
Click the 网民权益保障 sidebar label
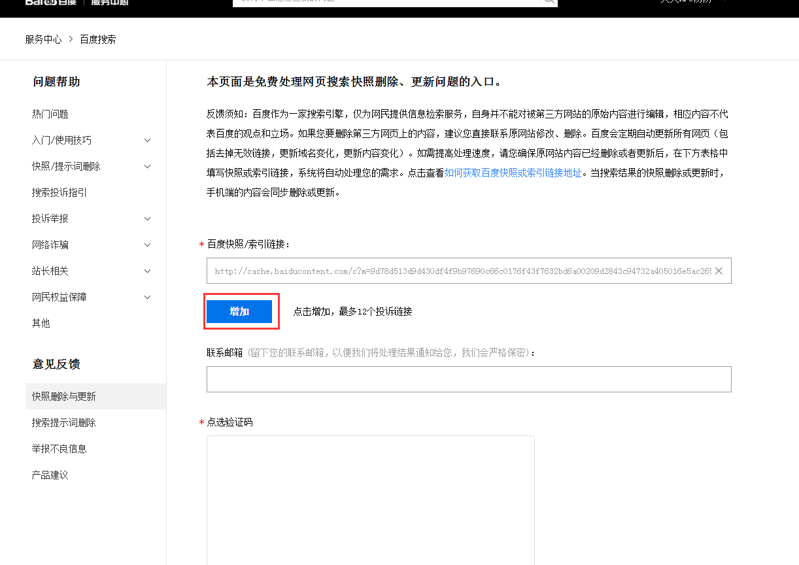59,297
